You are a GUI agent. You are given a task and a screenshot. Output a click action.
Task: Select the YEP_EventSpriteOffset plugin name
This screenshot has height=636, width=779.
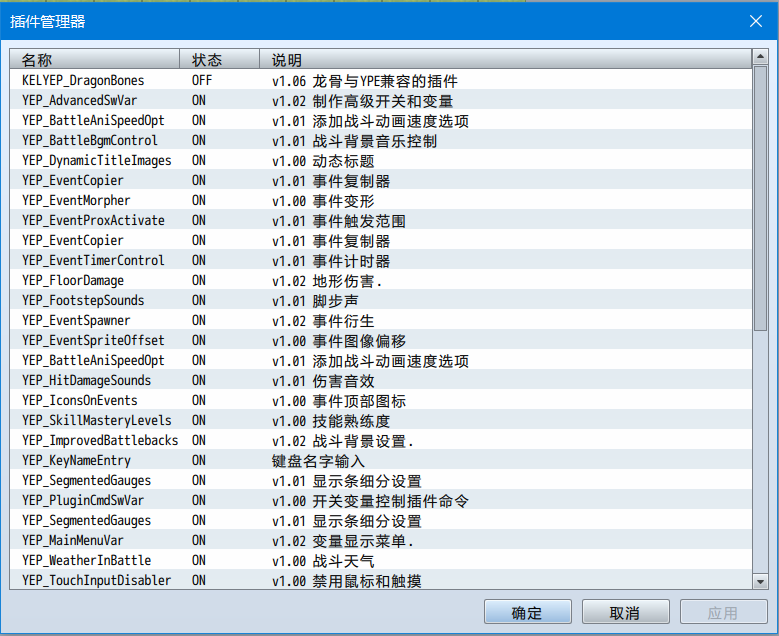[93, 340]
